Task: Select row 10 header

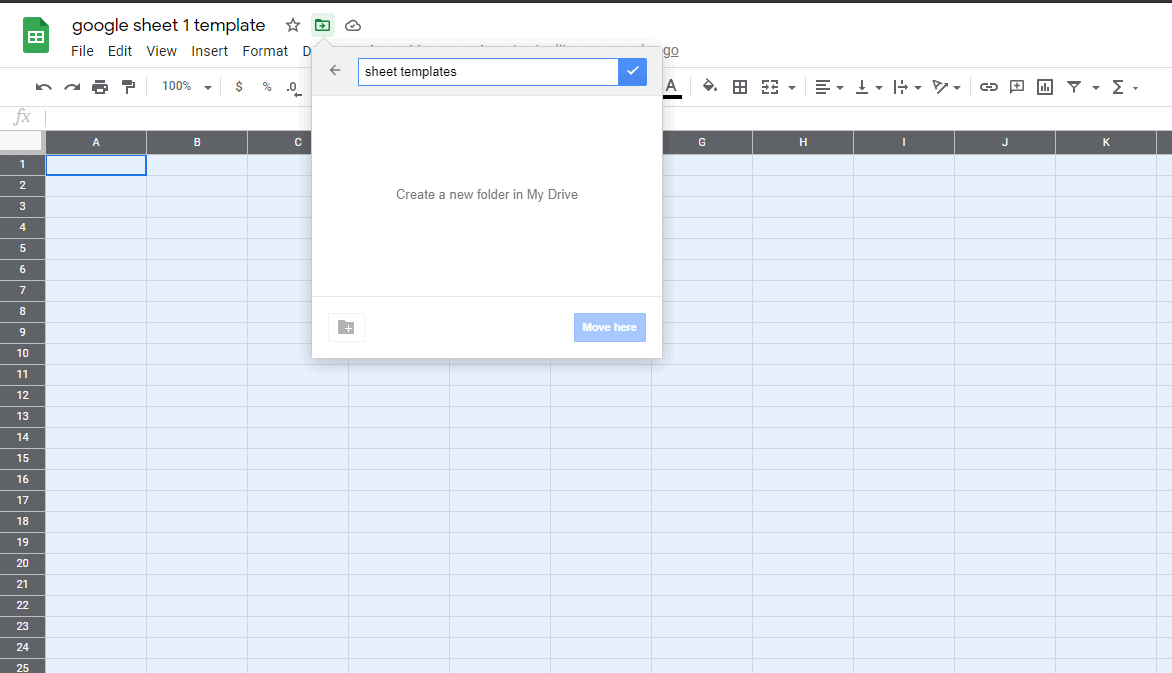Action: [x=22, y=354]
